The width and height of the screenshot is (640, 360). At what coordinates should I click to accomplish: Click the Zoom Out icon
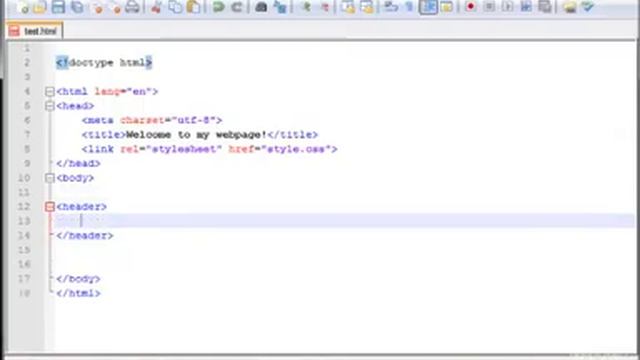324,7
